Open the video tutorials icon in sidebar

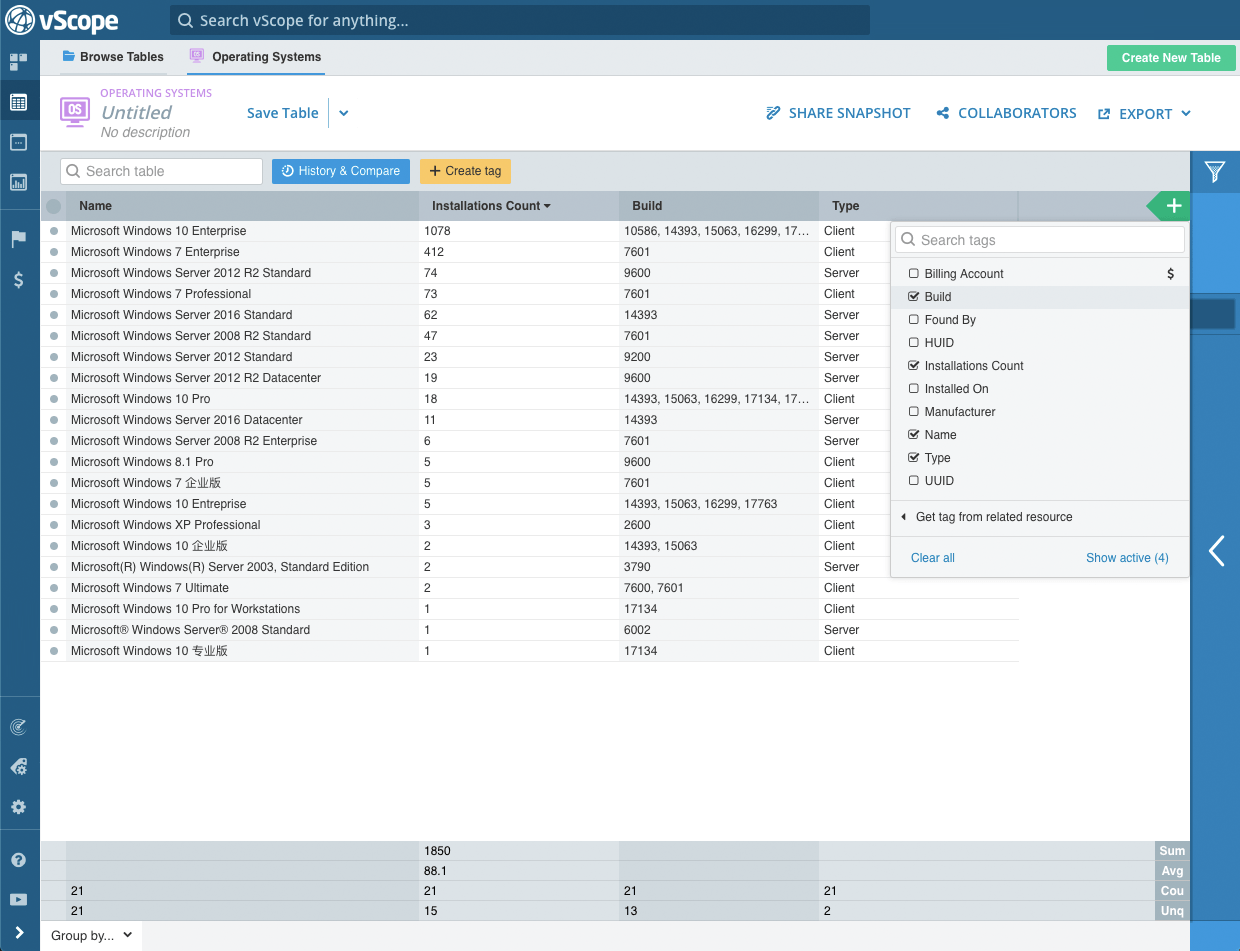[x=18, y=900]
